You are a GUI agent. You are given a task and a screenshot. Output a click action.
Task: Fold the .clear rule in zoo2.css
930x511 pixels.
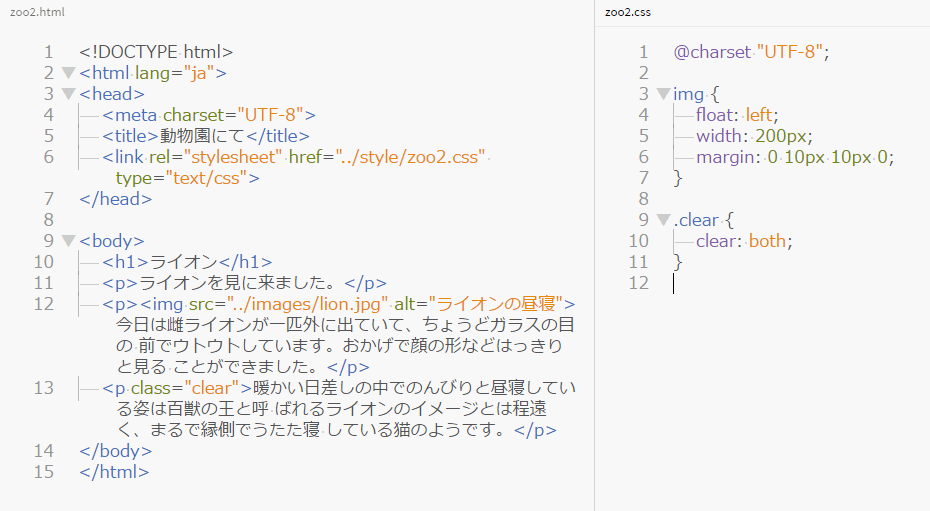click(x=662, y=220)
